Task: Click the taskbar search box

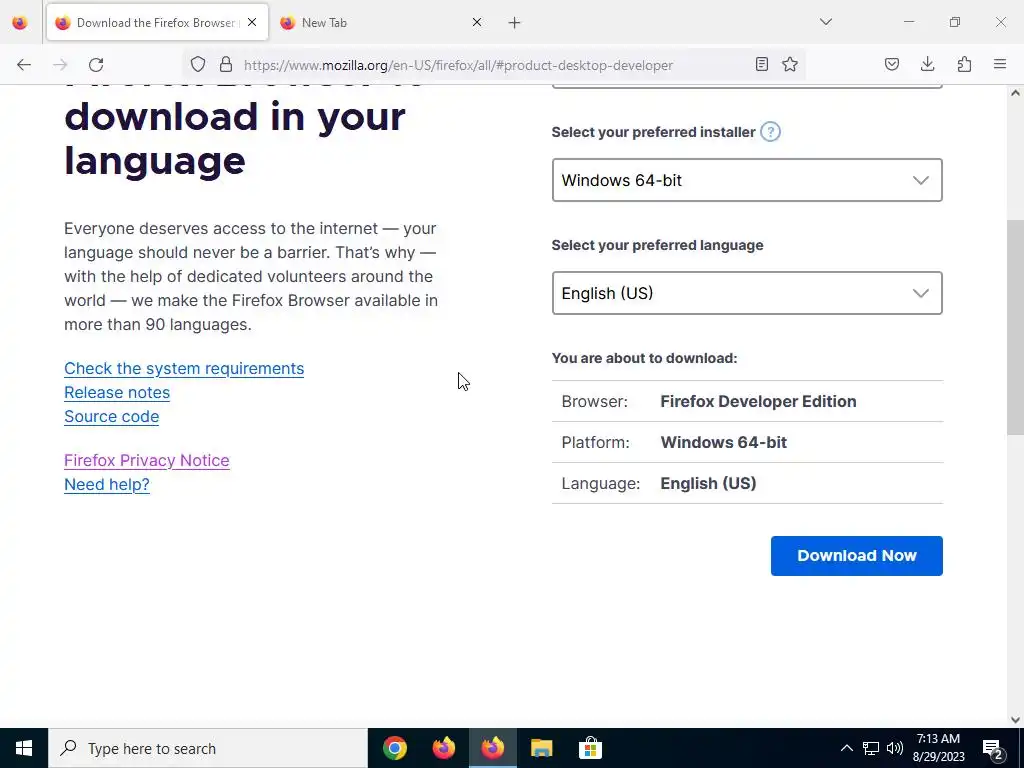Action: [208, 748]
